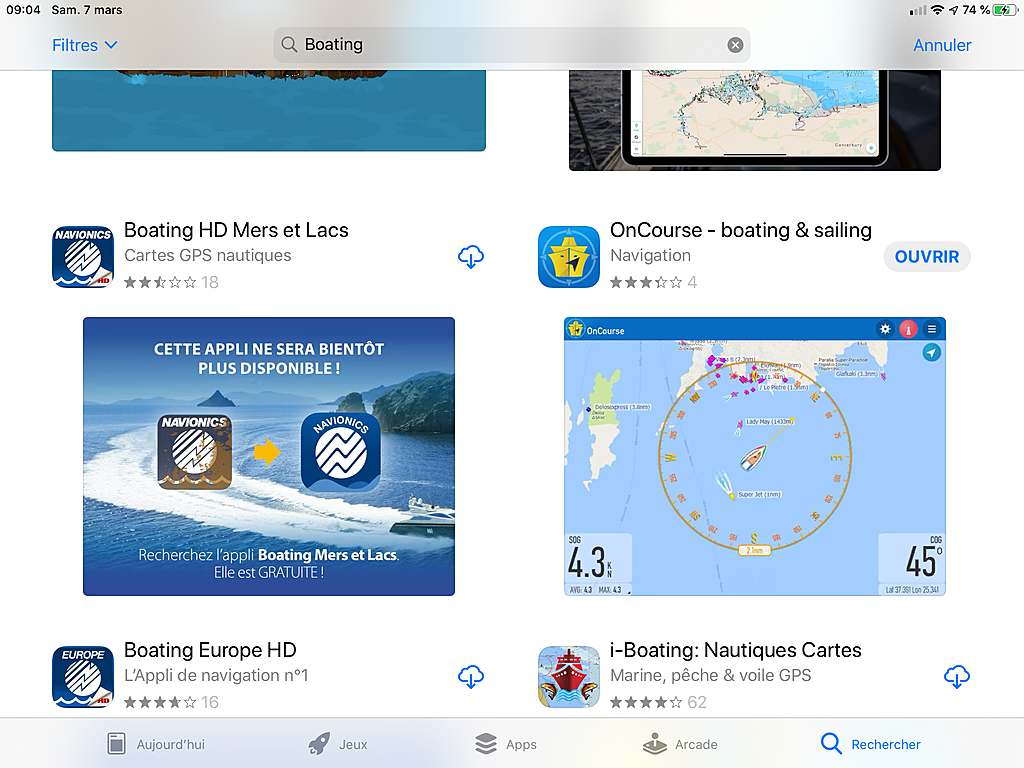
Task: Expand the Filtres dropdown
Action: 85,45
